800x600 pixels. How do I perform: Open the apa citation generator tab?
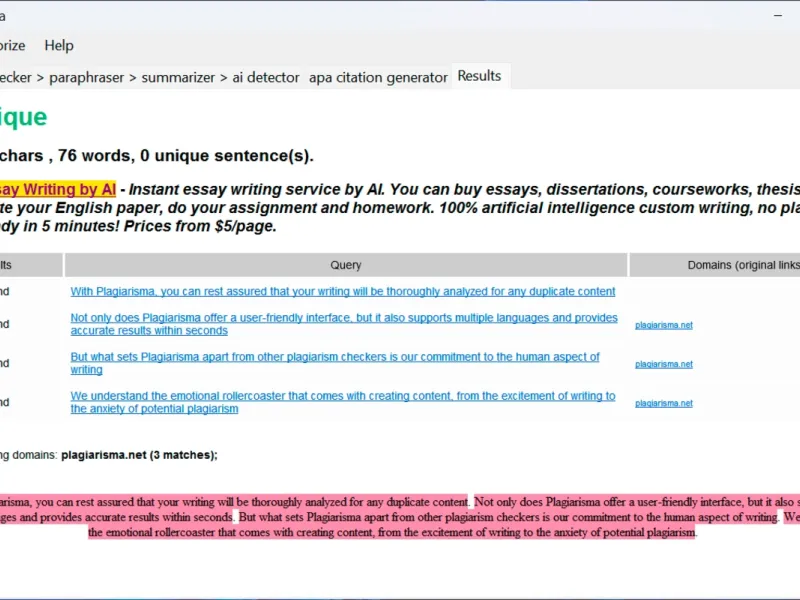pos(378,78)
